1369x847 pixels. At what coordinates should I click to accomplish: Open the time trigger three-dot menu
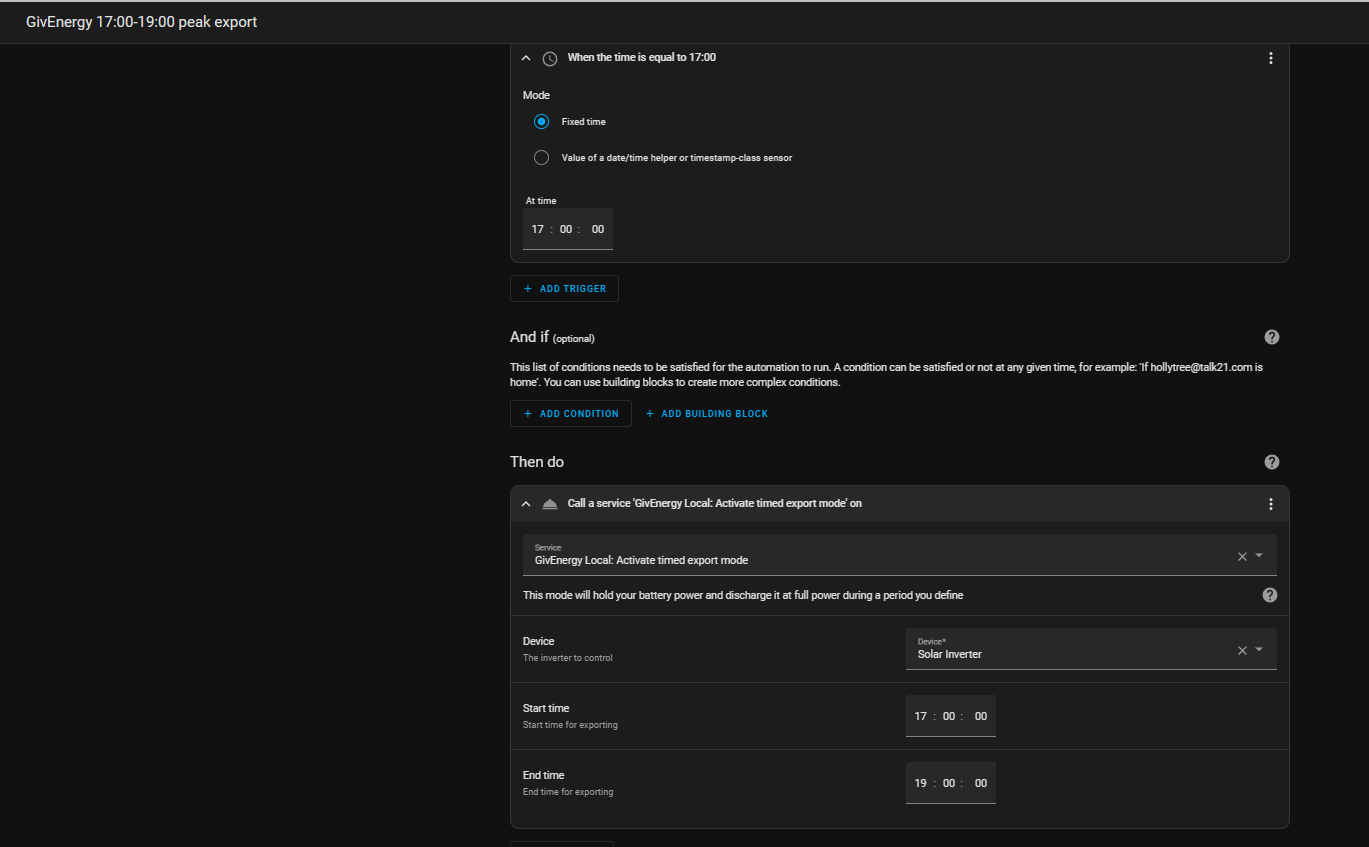point(1271,58)
